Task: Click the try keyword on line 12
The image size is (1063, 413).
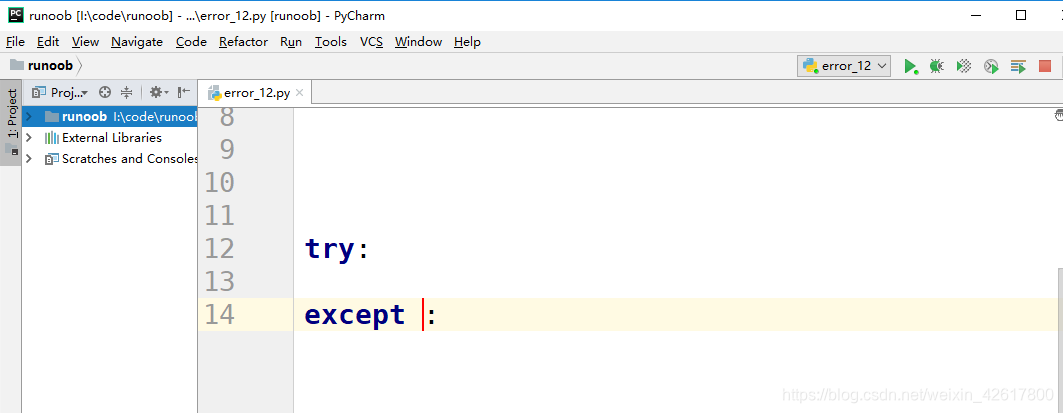Action: (329, 249)
